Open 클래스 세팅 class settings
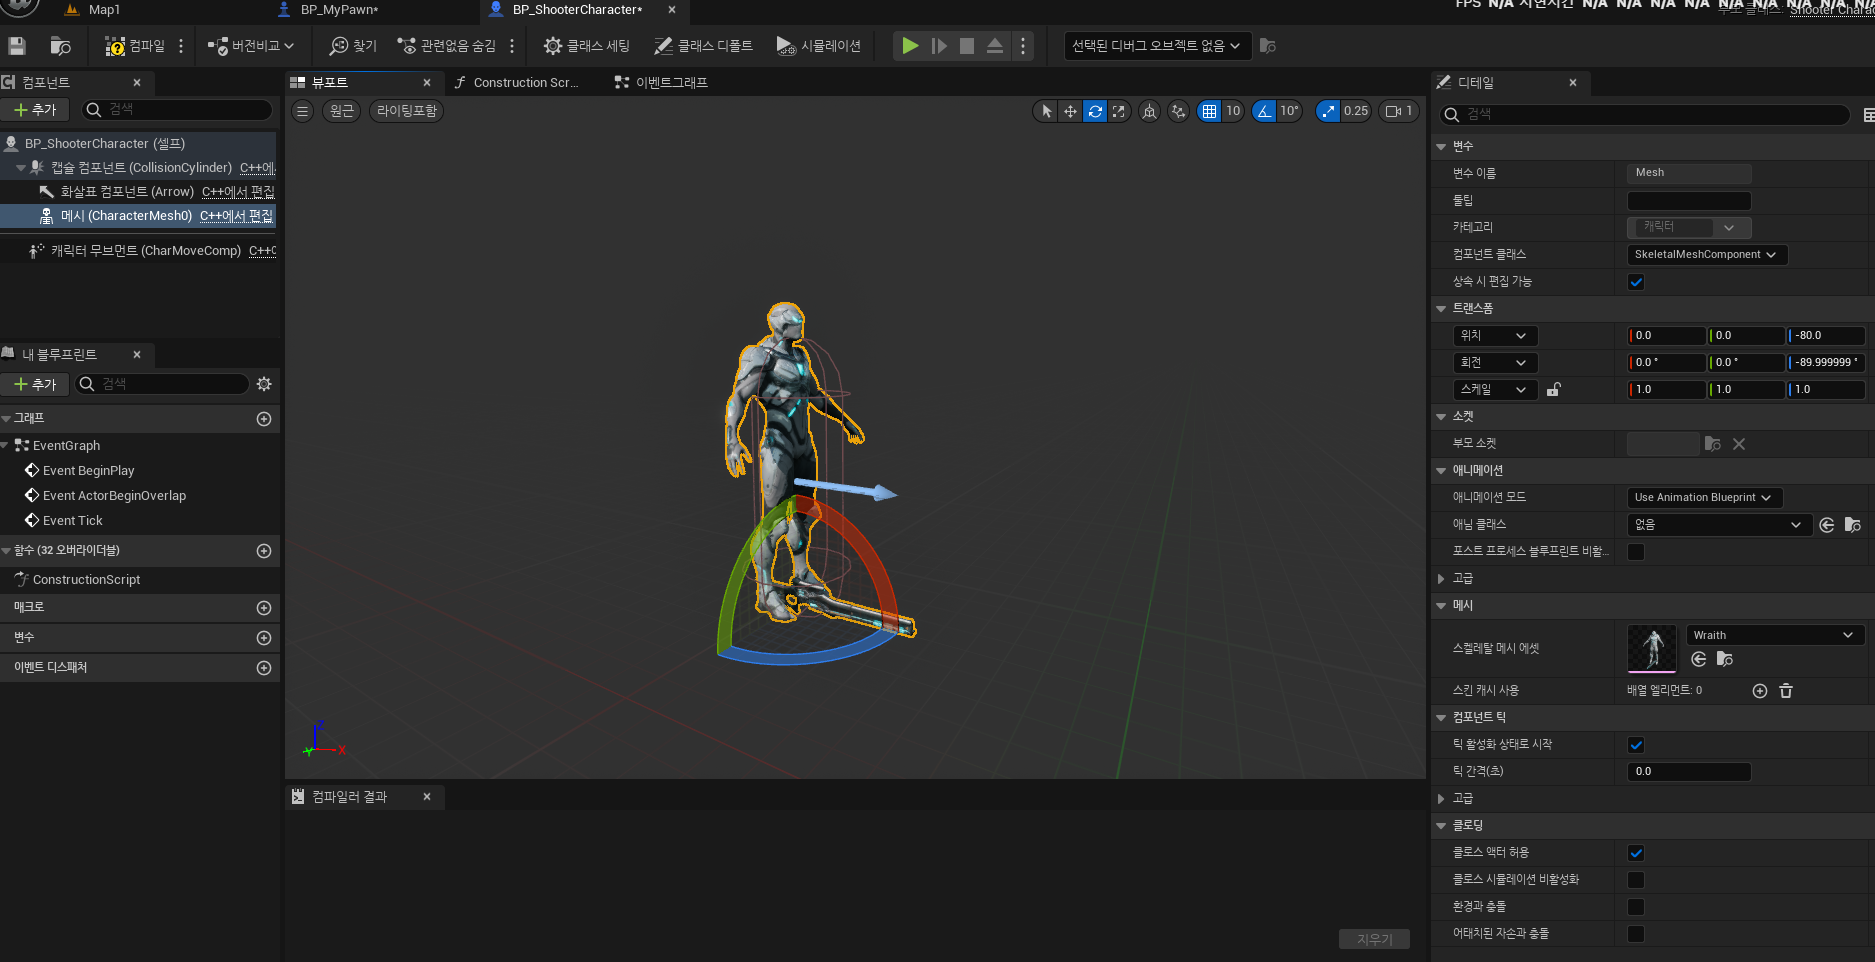The height and width of the screenshot is (962, 1875). (x=586, y=46)
